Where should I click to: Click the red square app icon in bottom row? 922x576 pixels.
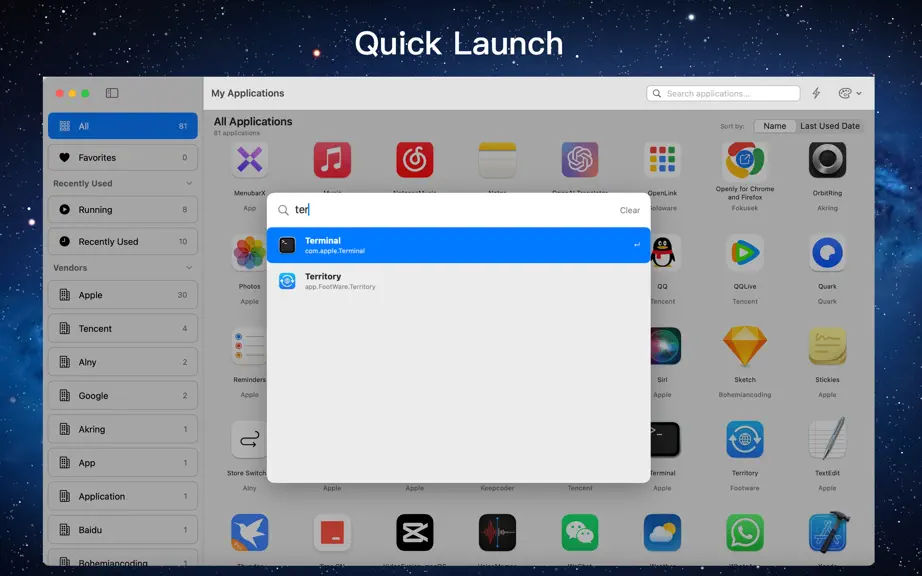coord(332,533)
